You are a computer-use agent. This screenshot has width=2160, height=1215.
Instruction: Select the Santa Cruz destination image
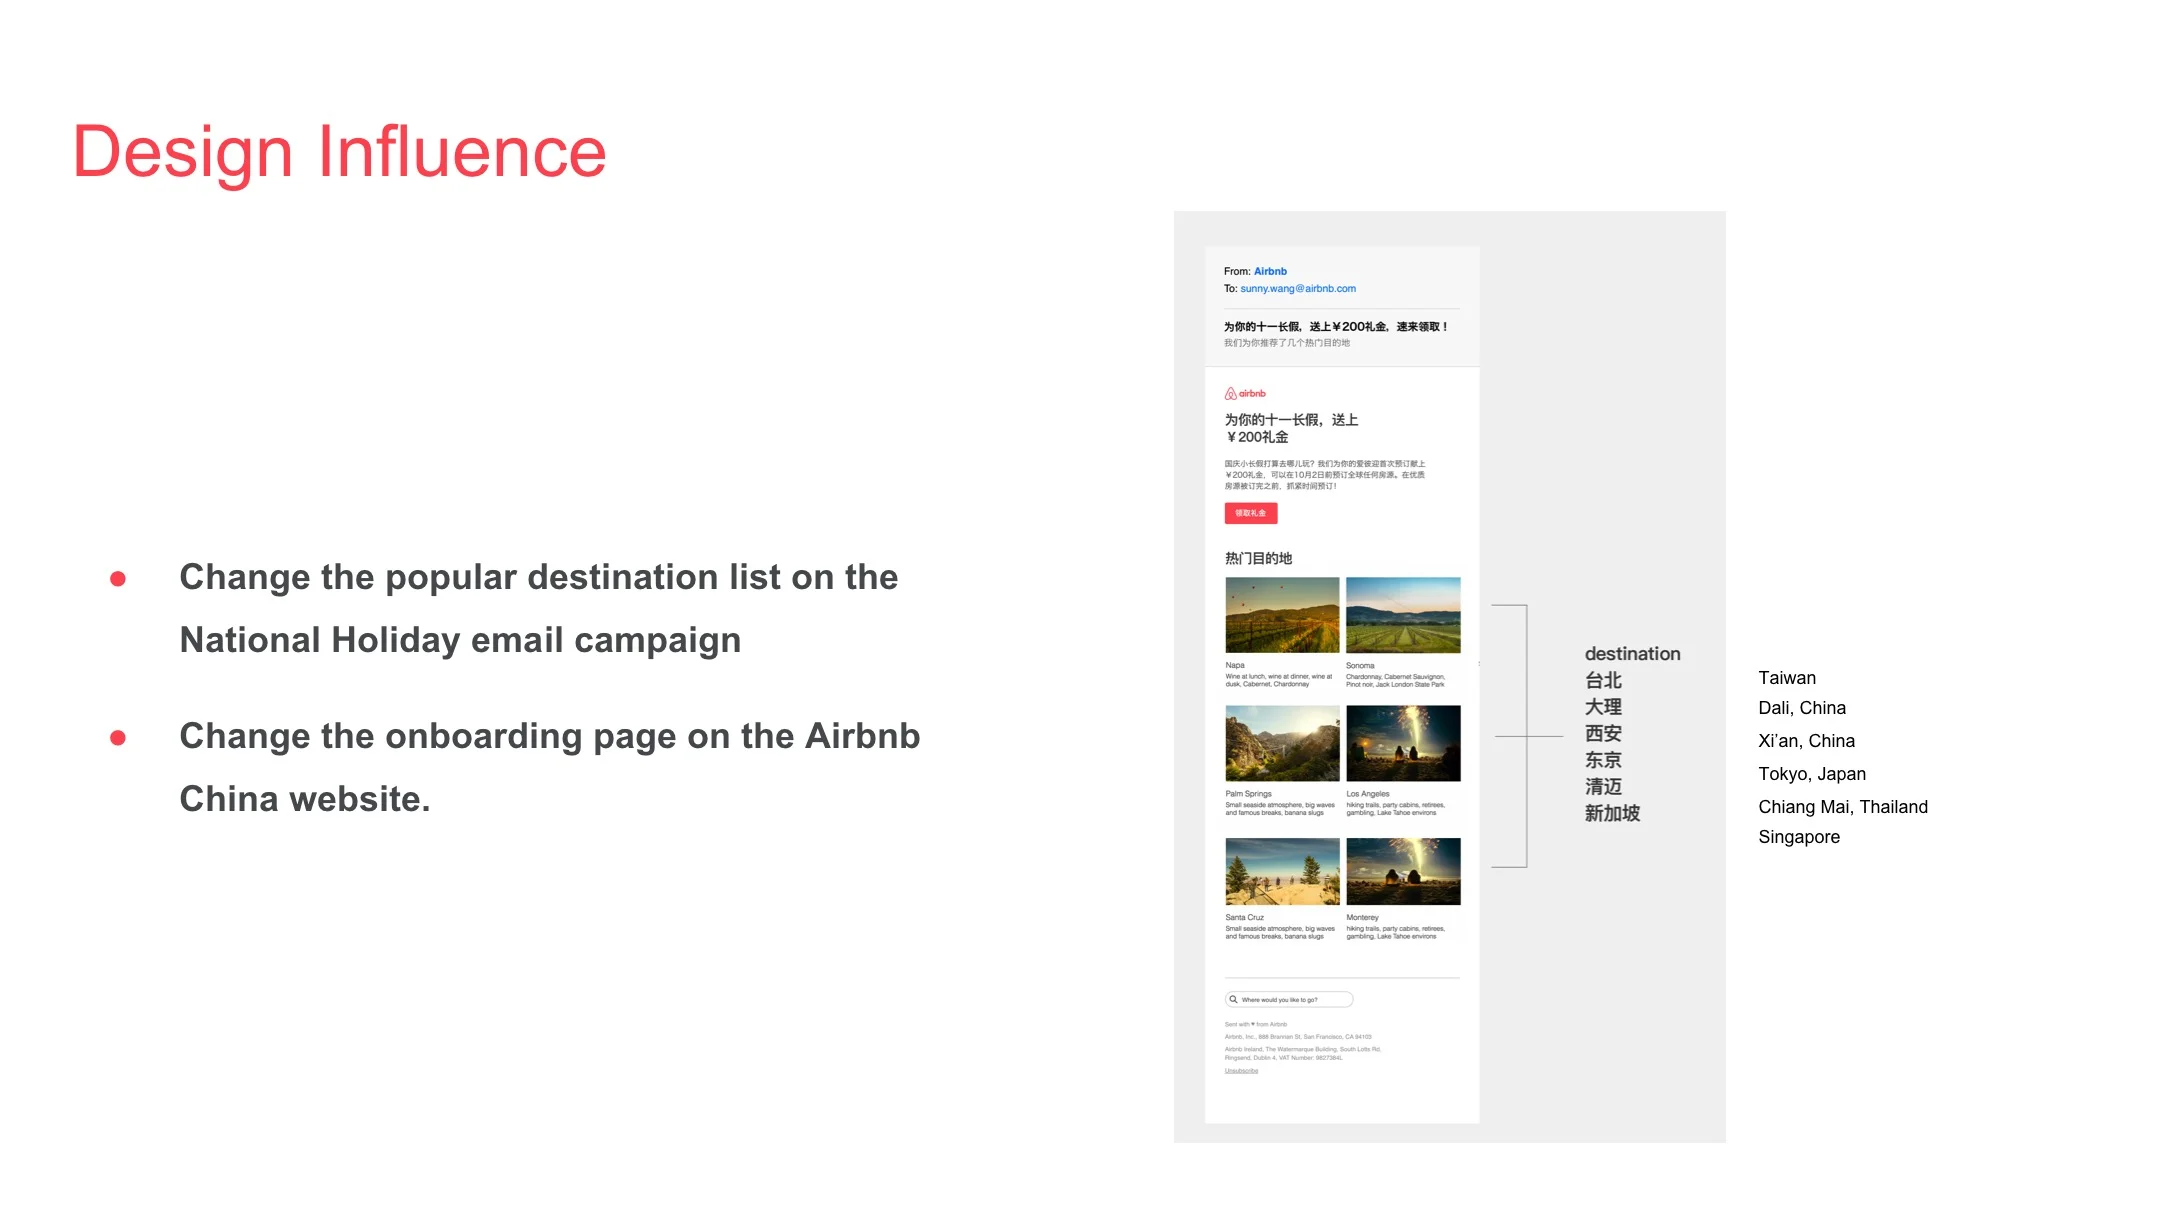tap(1282, 868)
